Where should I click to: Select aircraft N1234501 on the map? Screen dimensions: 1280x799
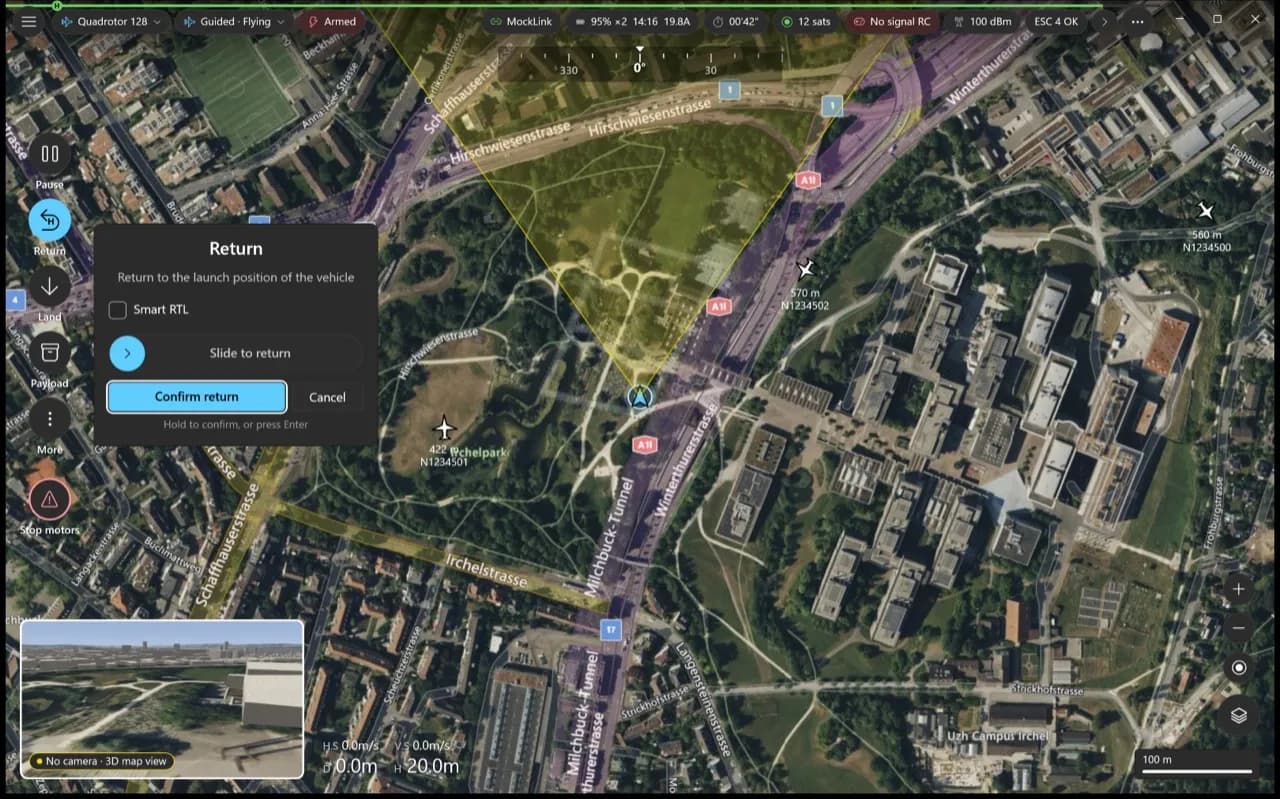click(444, 429)
